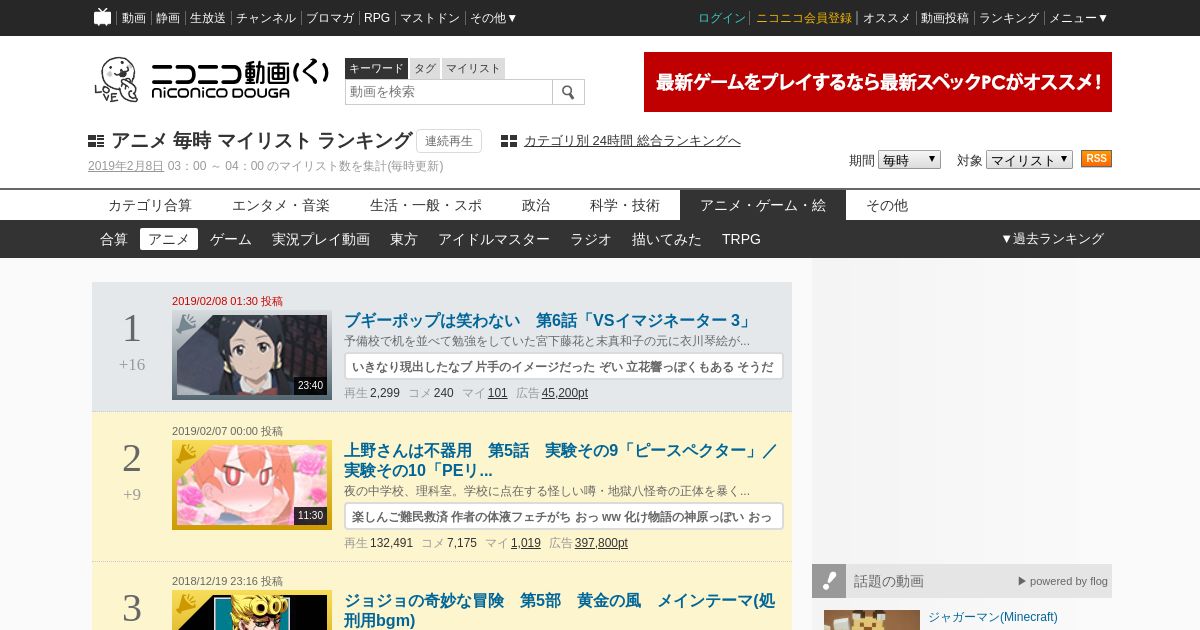Click the 連続再生 button
The height and width of the screenshot is (630, 1200).
(449, 141)
